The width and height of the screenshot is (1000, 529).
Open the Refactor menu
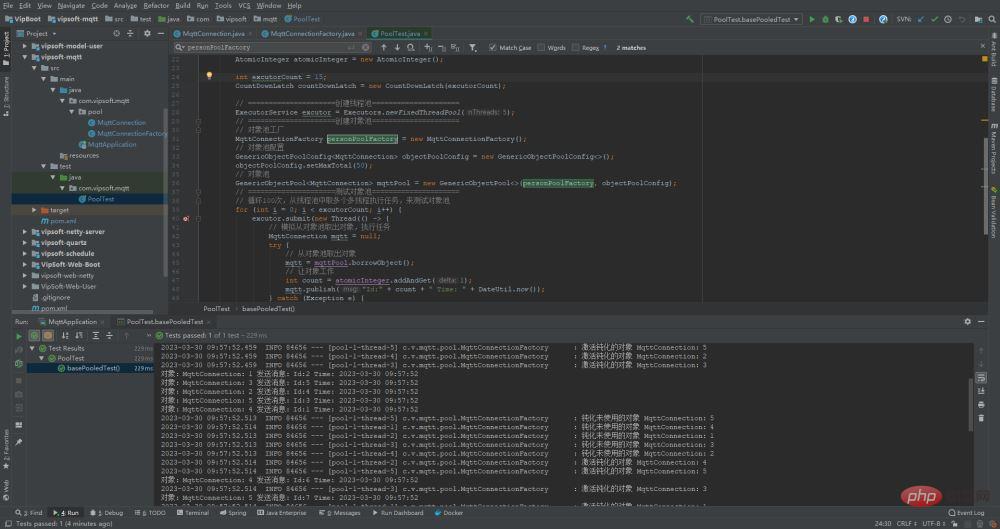[x=156, y=5]
